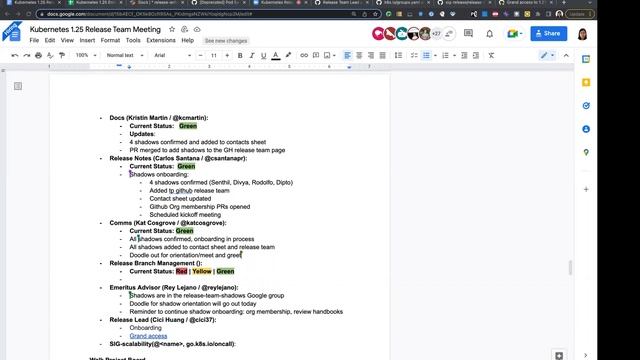Image resolution: width=640 pixels, height=360 pixels.
Task: Click the Share button
Action: pyautogui.click(x=549, y=33)
